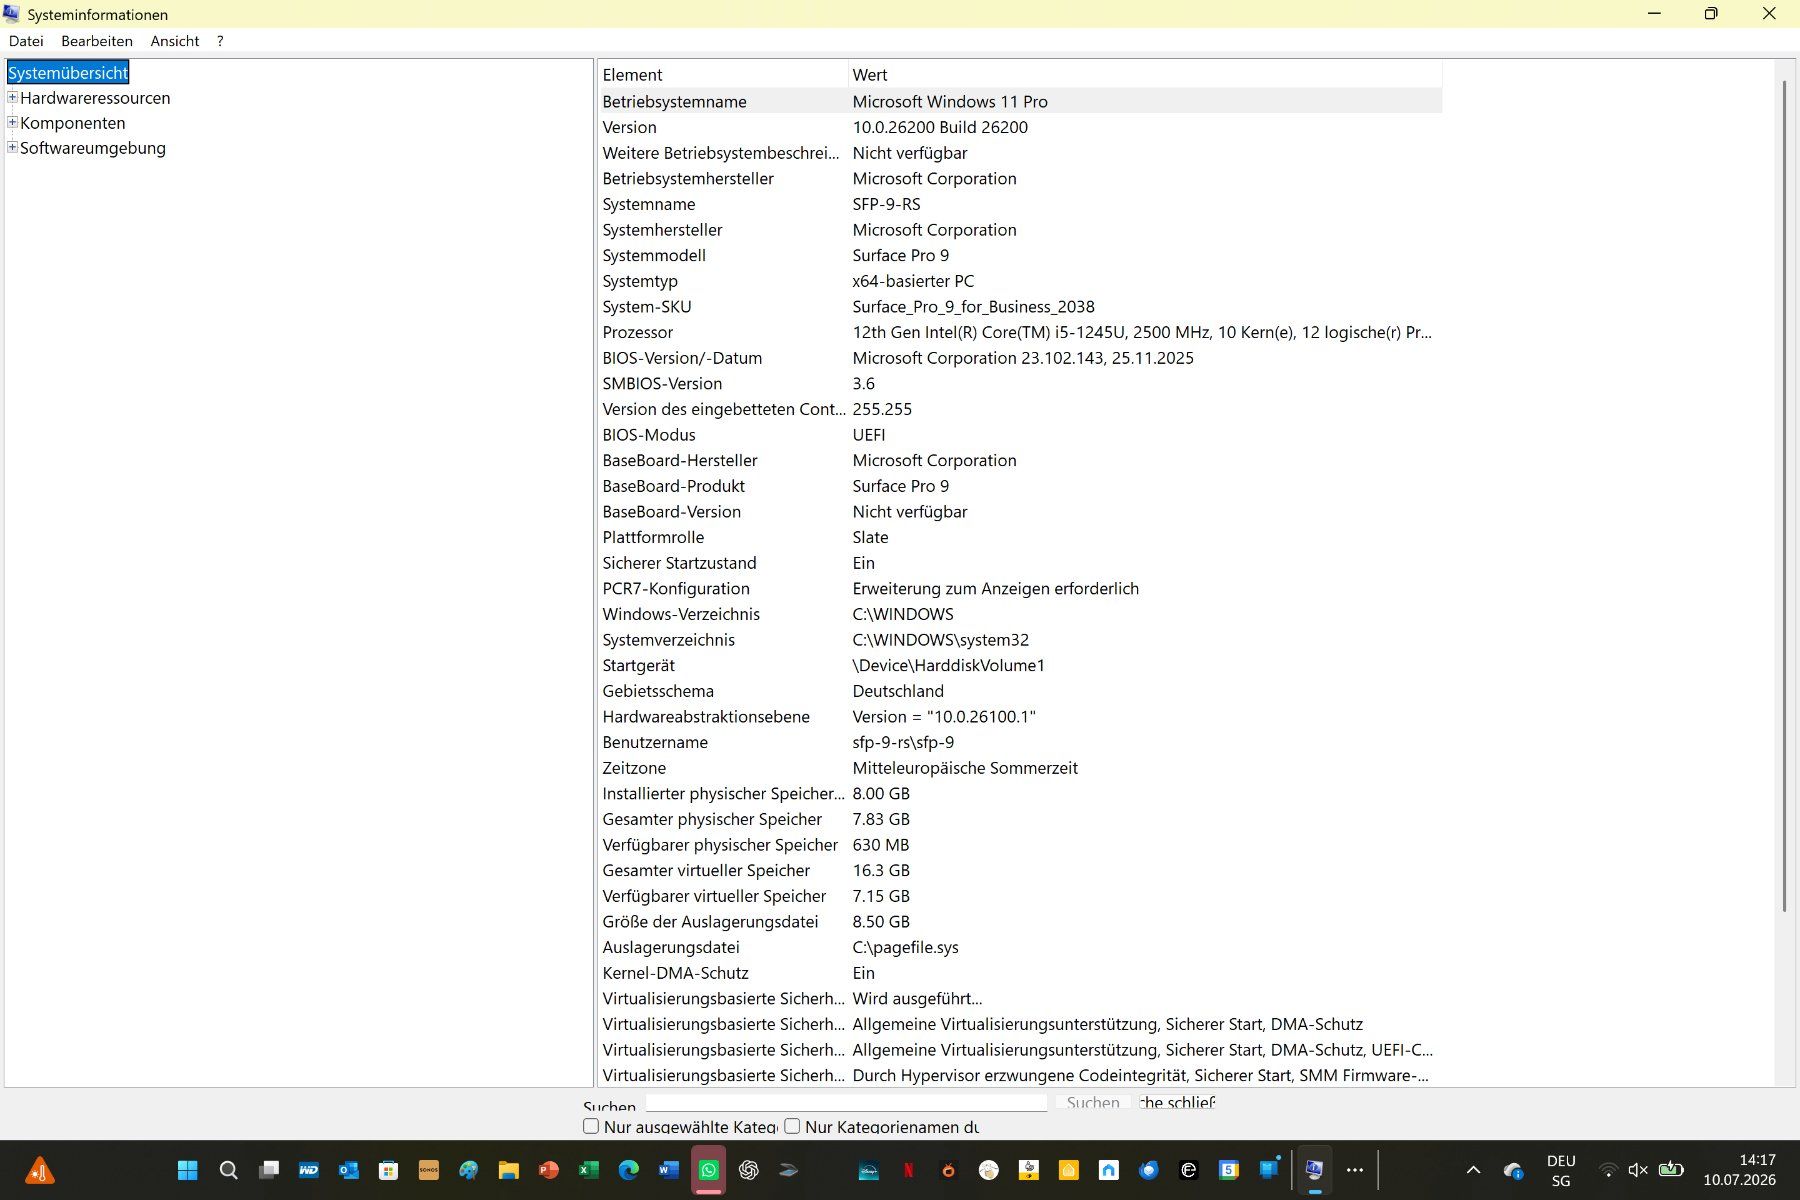Click the Systeminformationen taskbar icon
The height and width of the screenshot is (1200, 1800).
(1314, 1170)
